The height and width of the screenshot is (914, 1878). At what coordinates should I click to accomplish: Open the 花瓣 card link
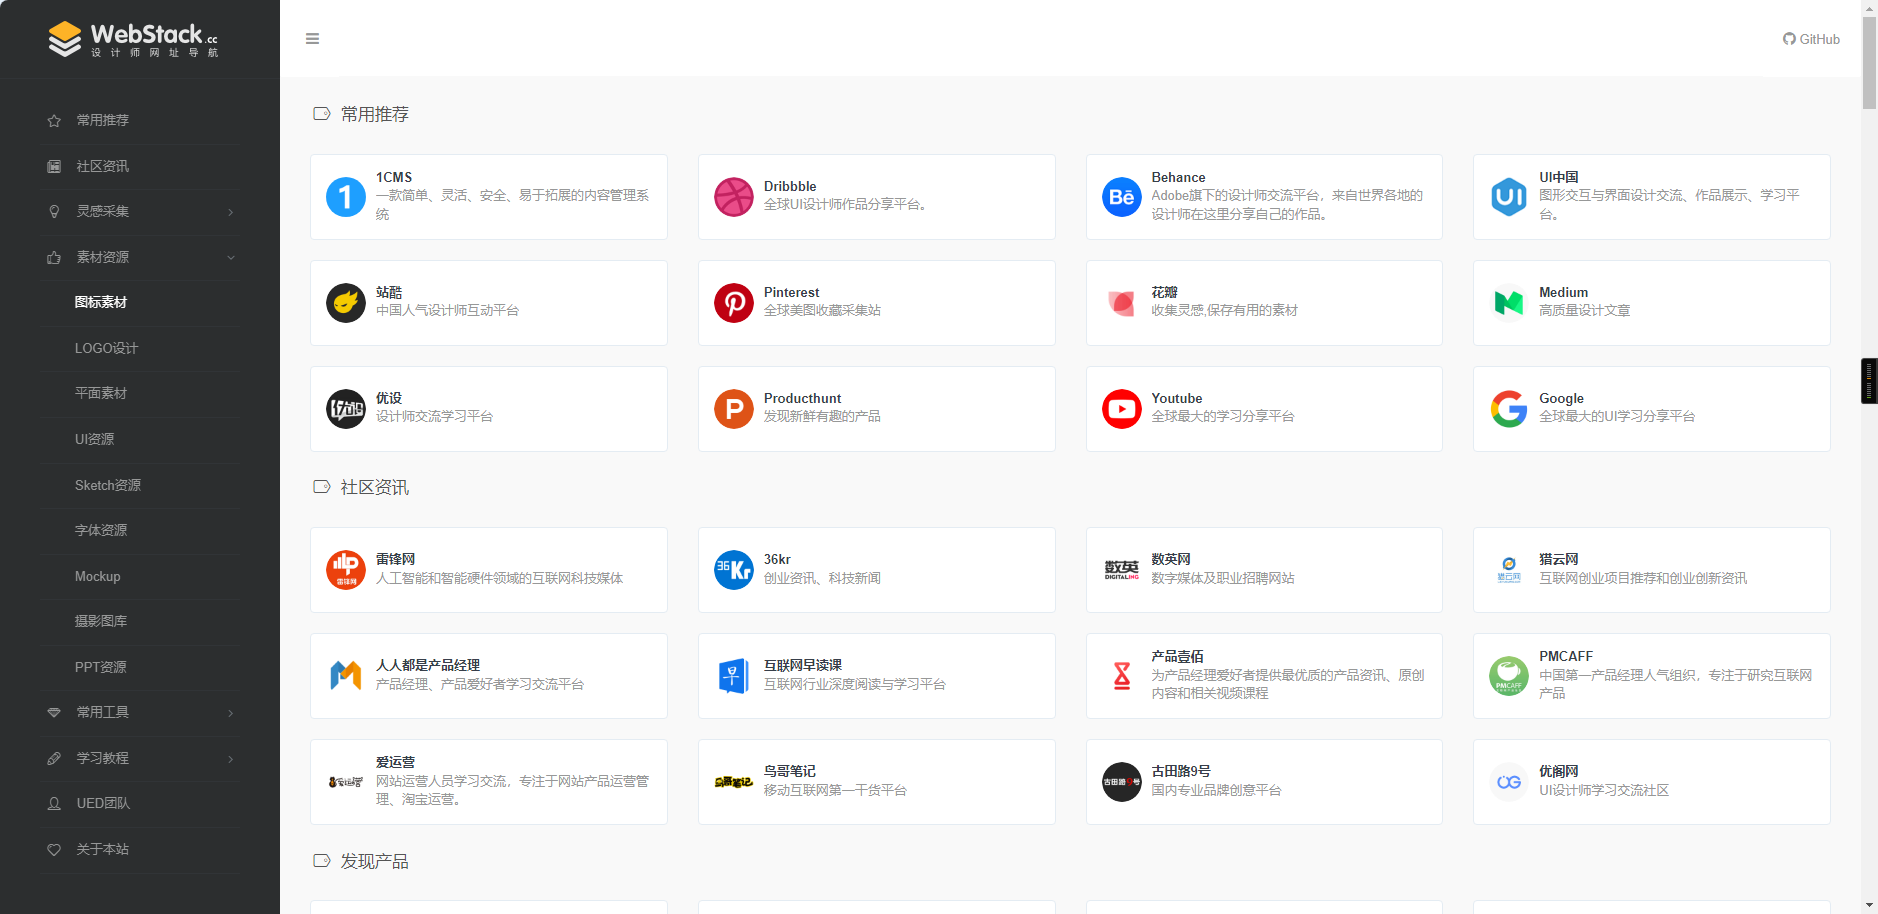coord(1263,302)
